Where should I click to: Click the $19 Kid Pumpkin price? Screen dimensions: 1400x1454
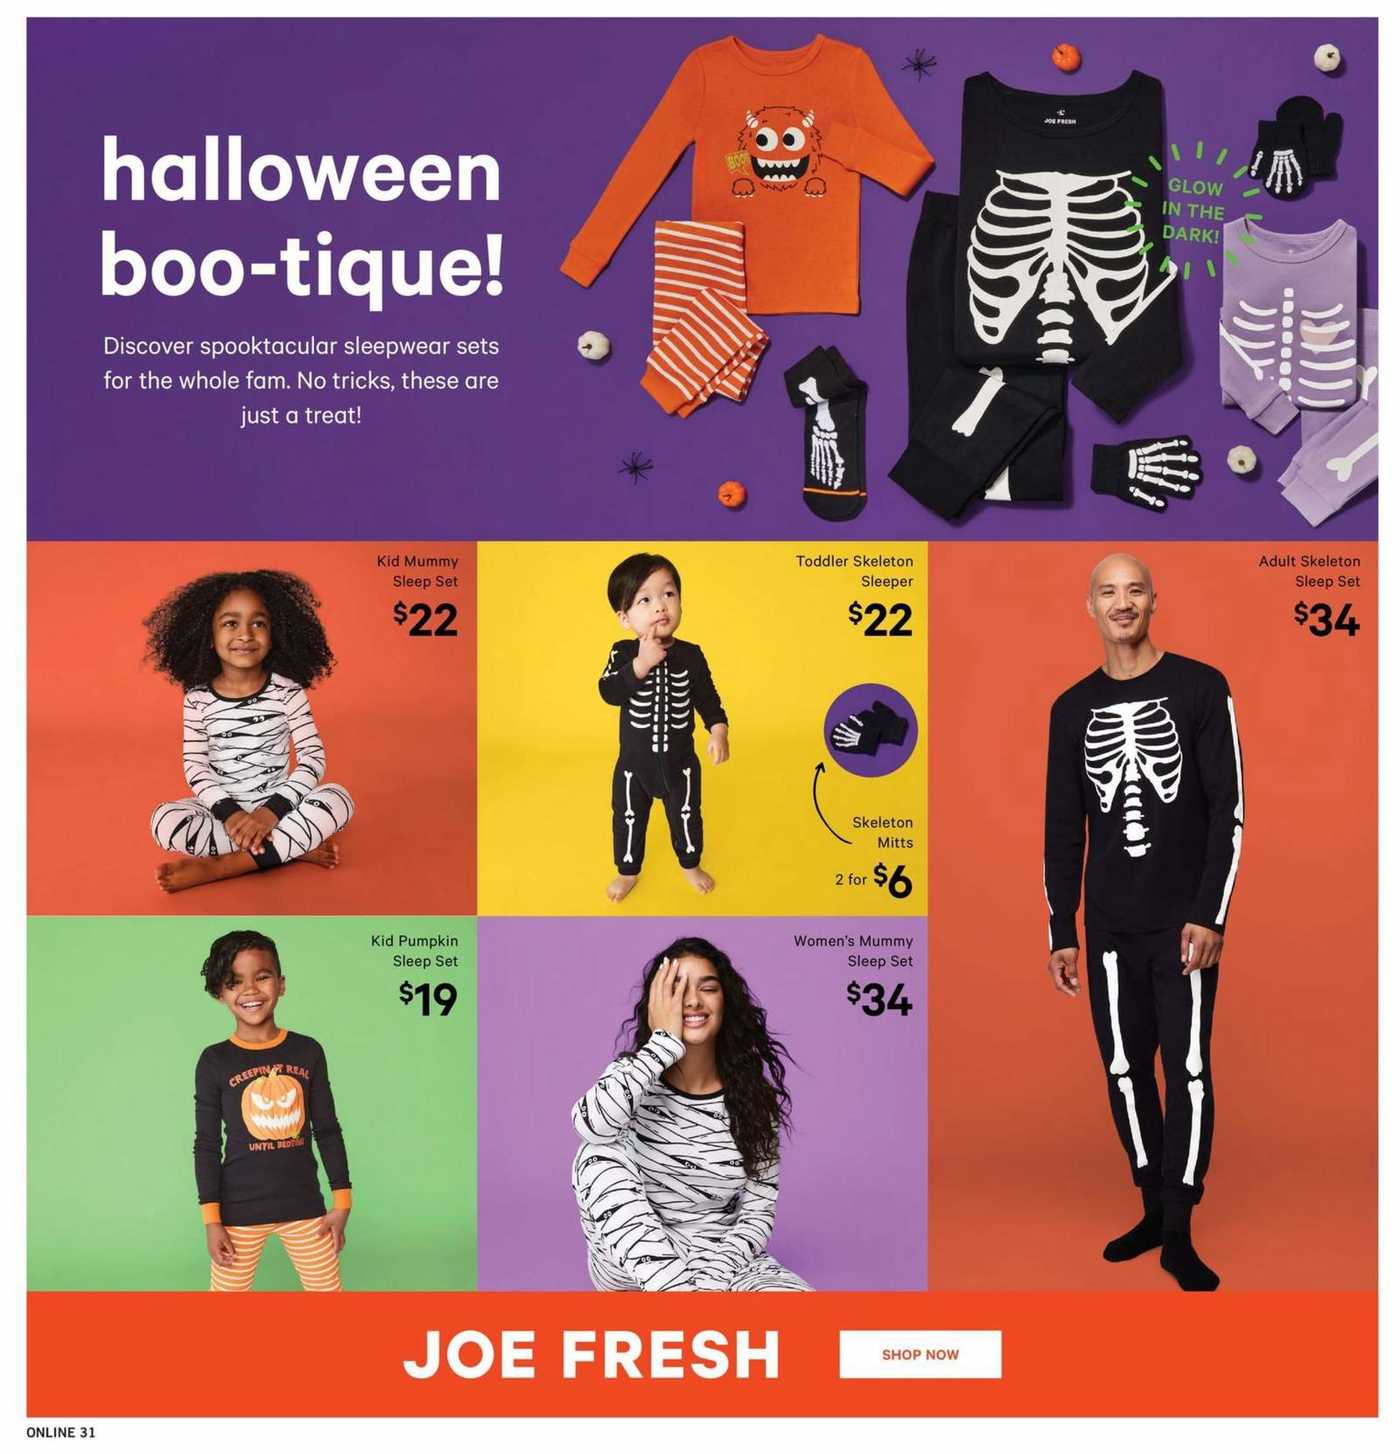(x=428, y=998)
